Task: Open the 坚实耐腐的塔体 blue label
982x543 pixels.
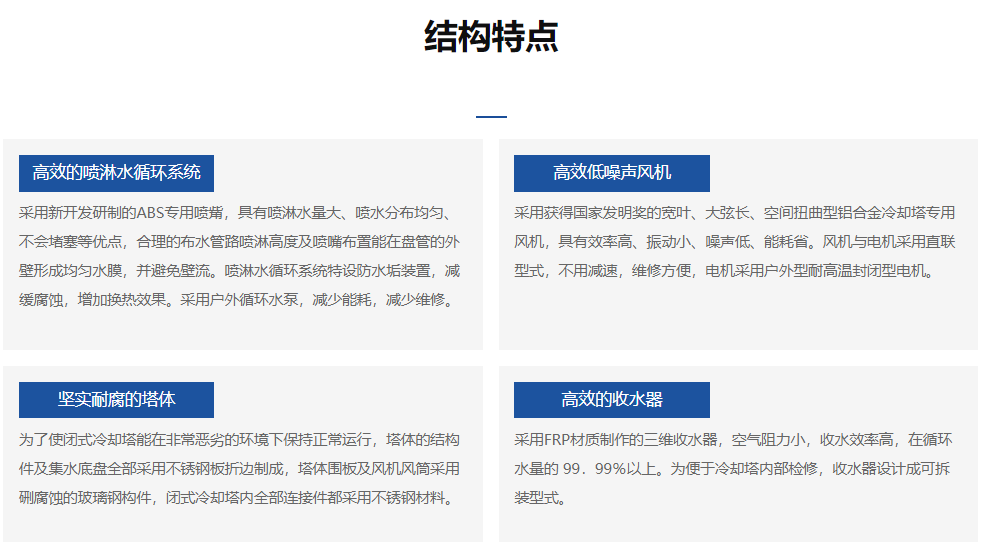Action: [116, 400]
